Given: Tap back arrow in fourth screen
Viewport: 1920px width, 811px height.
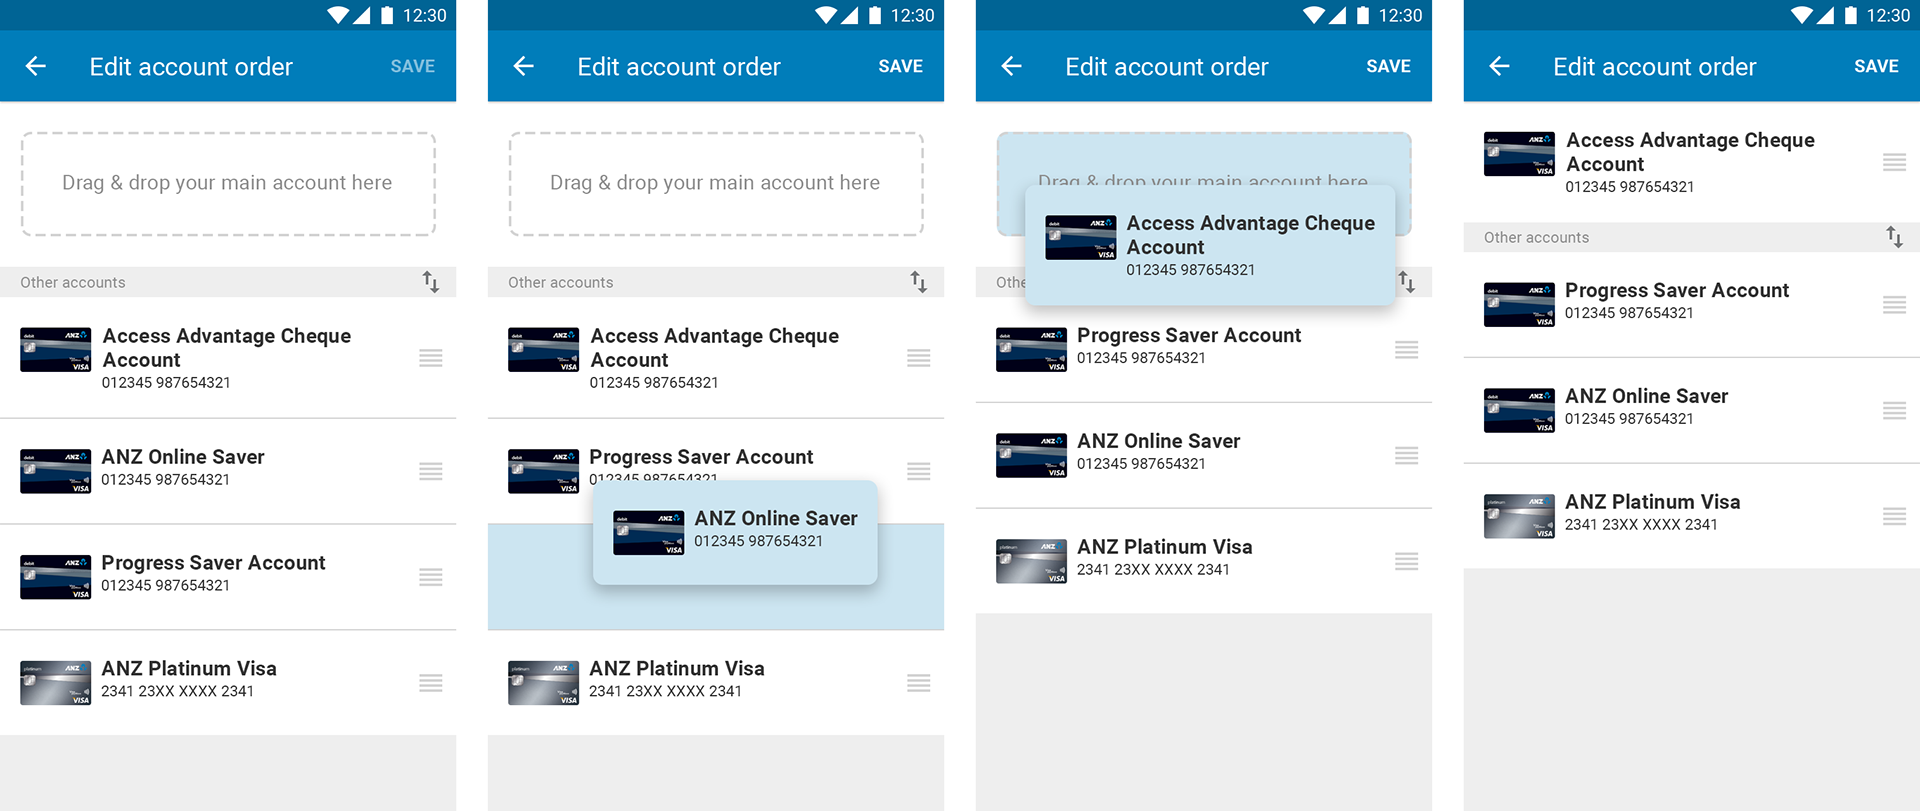Looking at the screenshot, I should 1500,66.
